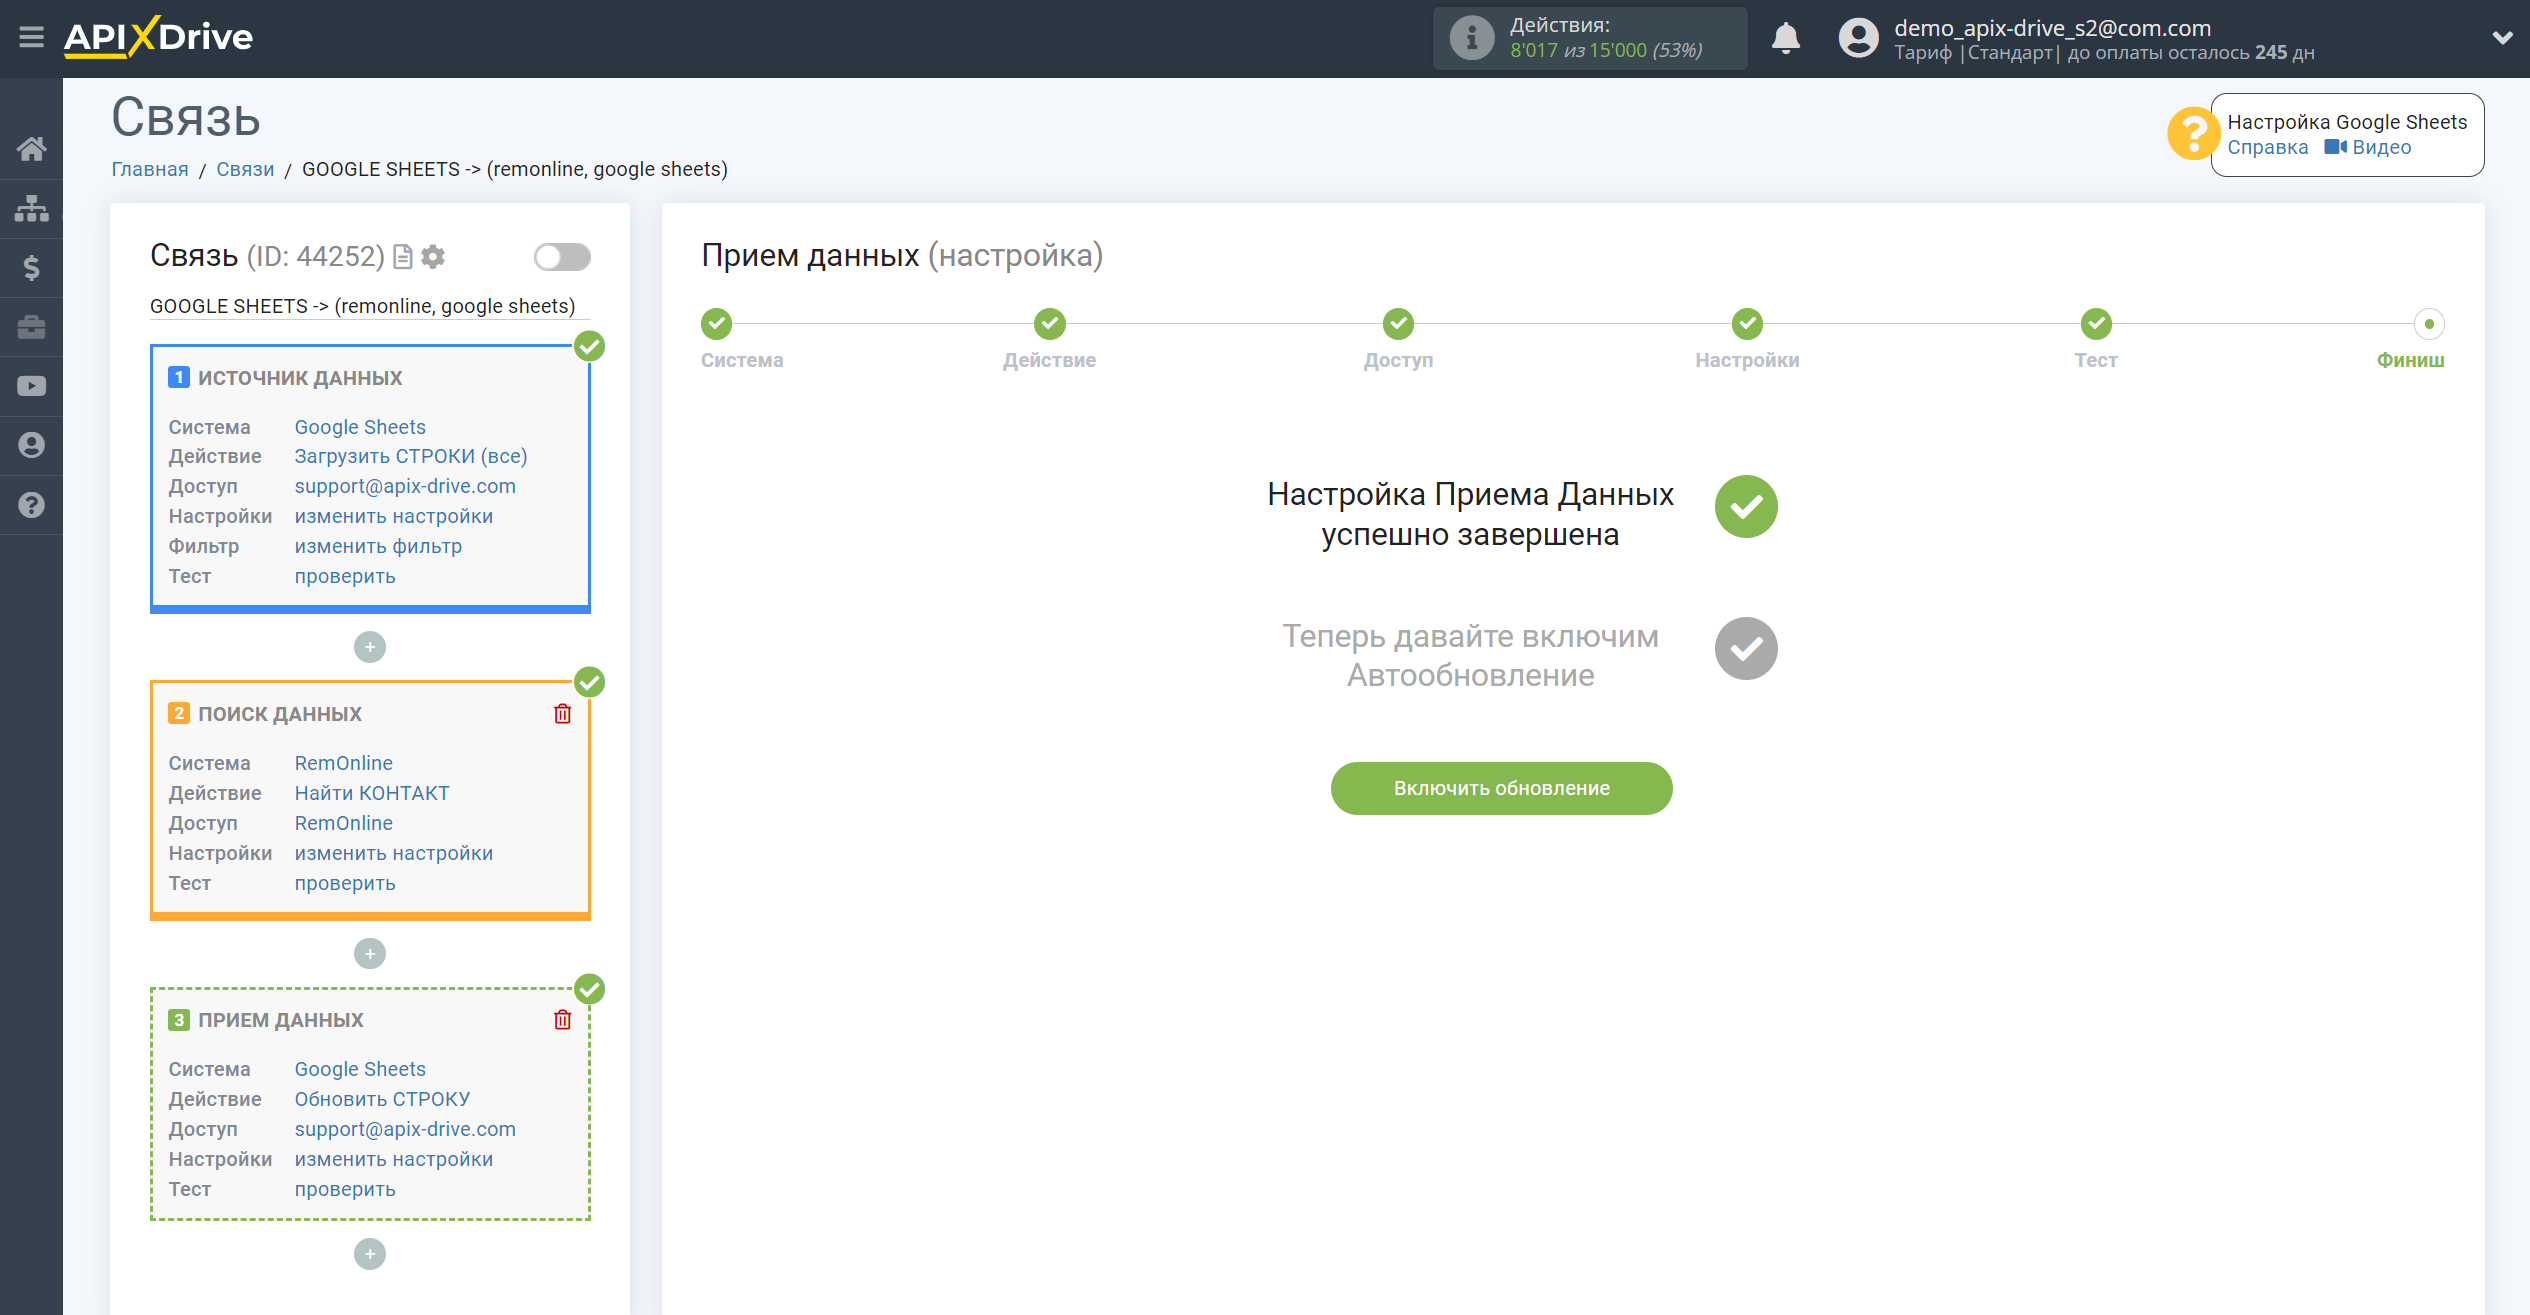This screenshot has height=1315, width=2530.
Task: Click the orange question mark help icon
Action: (x=2192, y=133)
